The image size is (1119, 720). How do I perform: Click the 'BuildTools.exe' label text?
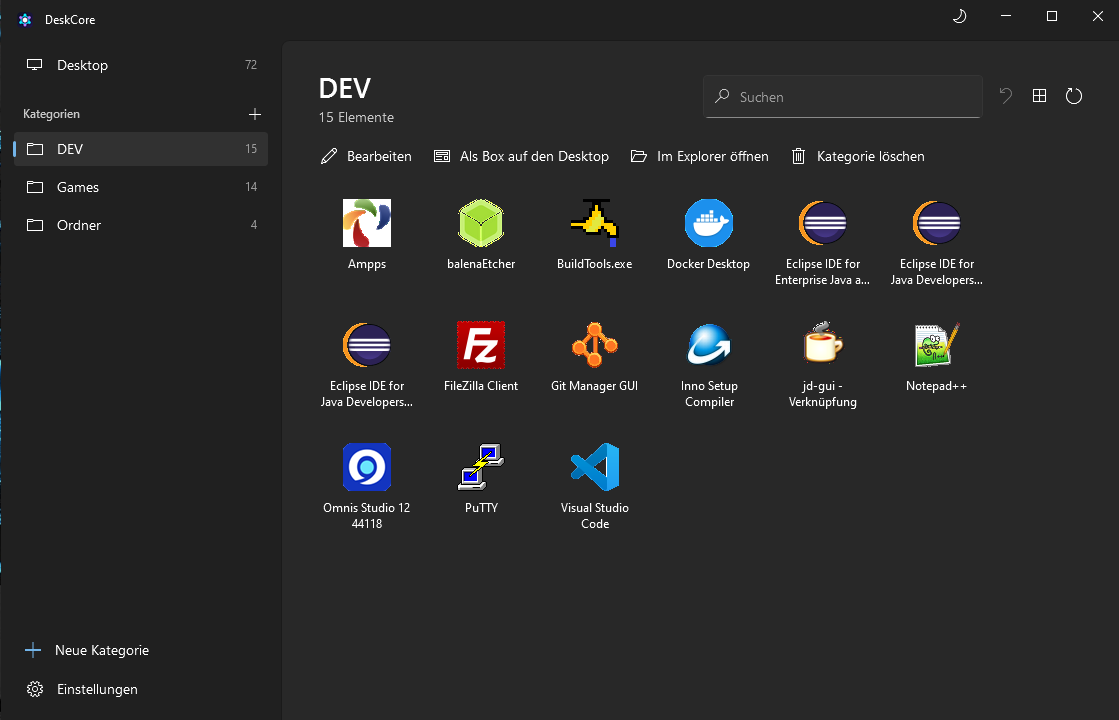[x=594, y=264]
